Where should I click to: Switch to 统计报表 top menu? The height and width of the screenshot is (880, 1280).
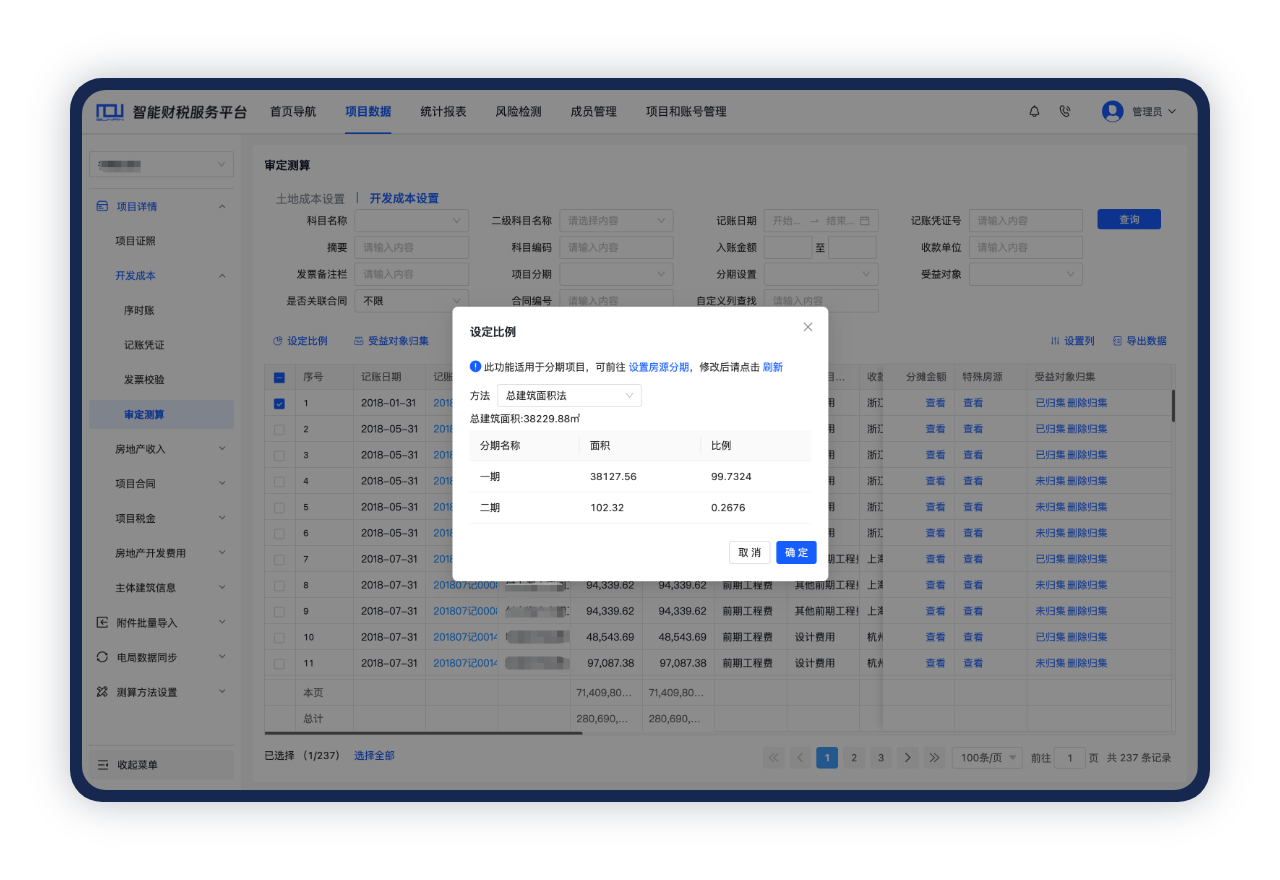tap(443, 112)
